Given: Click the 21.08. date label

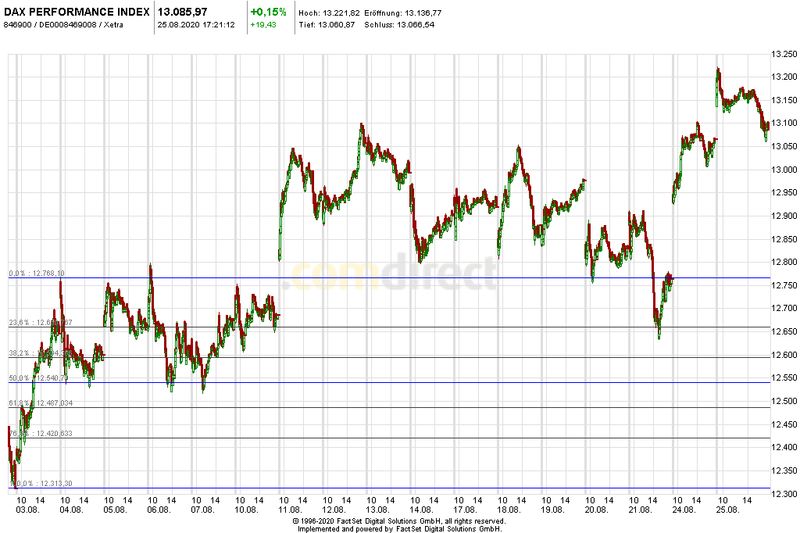Looking at the screenshot, I should pyautogui.click(x=640, y=510).
